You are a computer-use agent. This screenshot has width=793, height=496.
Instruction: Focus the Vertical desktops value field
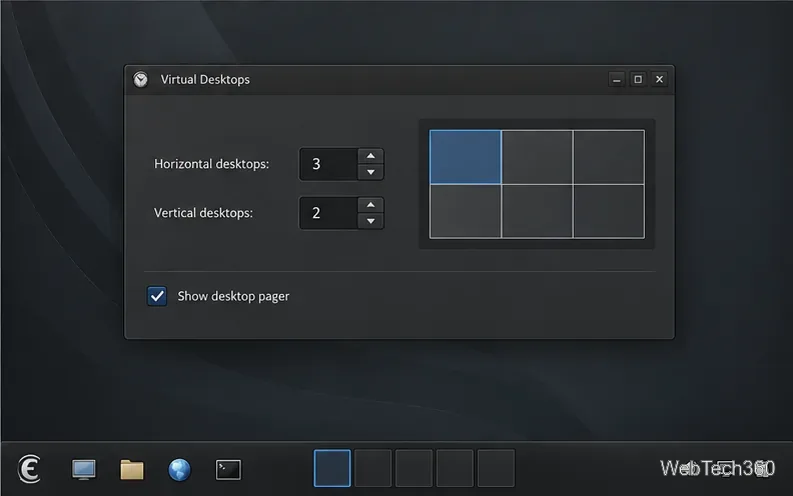tap(329, 213)
